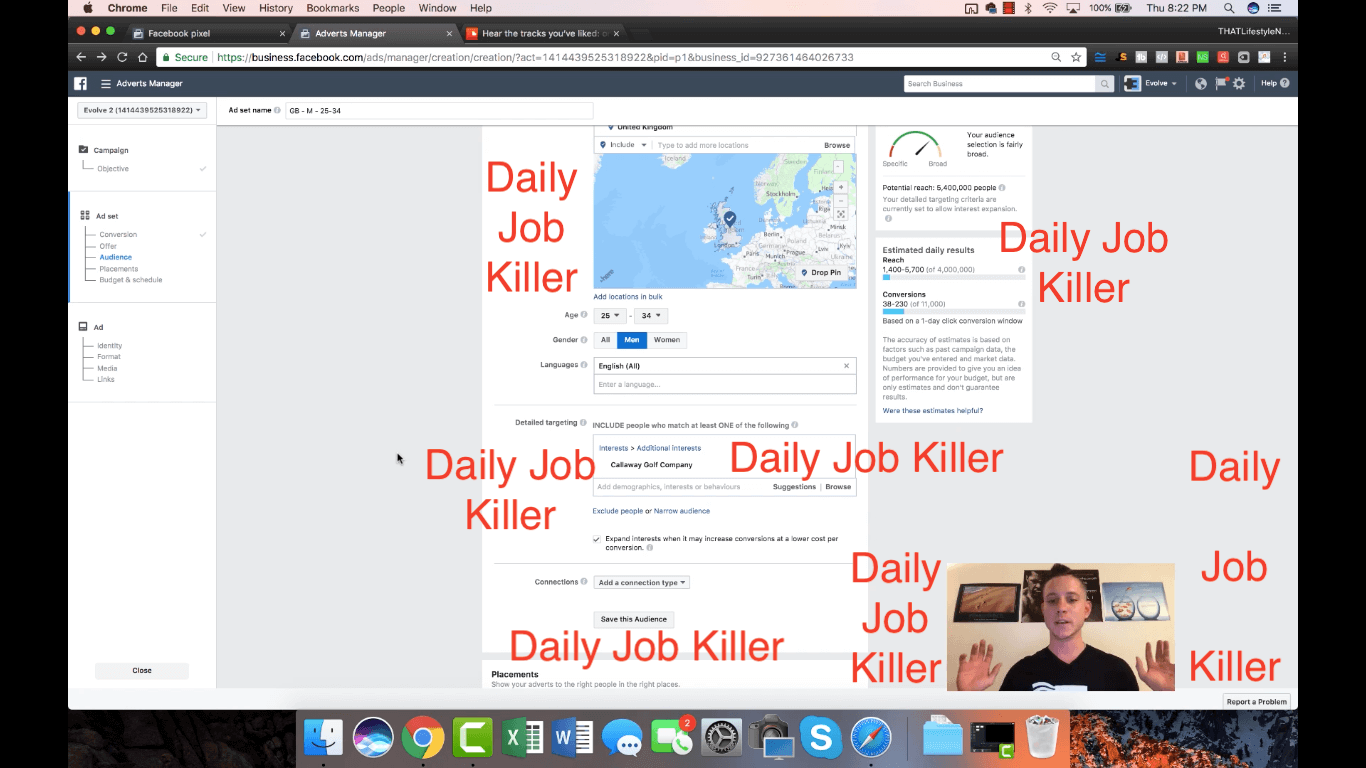1366x768 pixels.
Task: Click the Add locations in bulk link
Action: 627,297
